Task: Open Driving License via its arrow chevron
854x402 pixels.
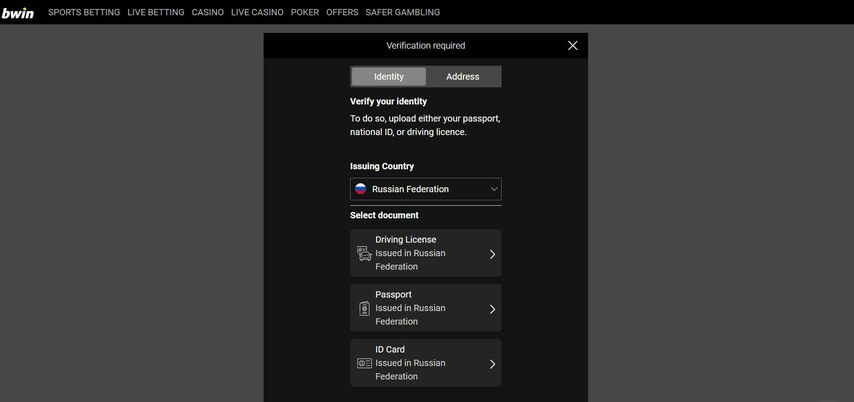Action: [492, 254]
